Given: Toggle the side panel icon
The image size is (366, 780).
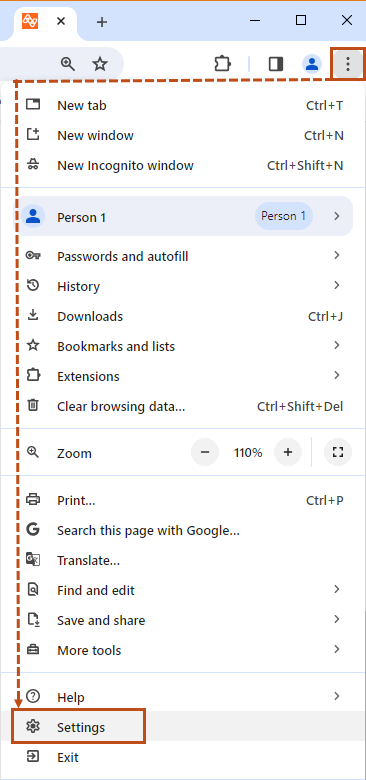Looking at the screenshot, I should tap(275, 64).
